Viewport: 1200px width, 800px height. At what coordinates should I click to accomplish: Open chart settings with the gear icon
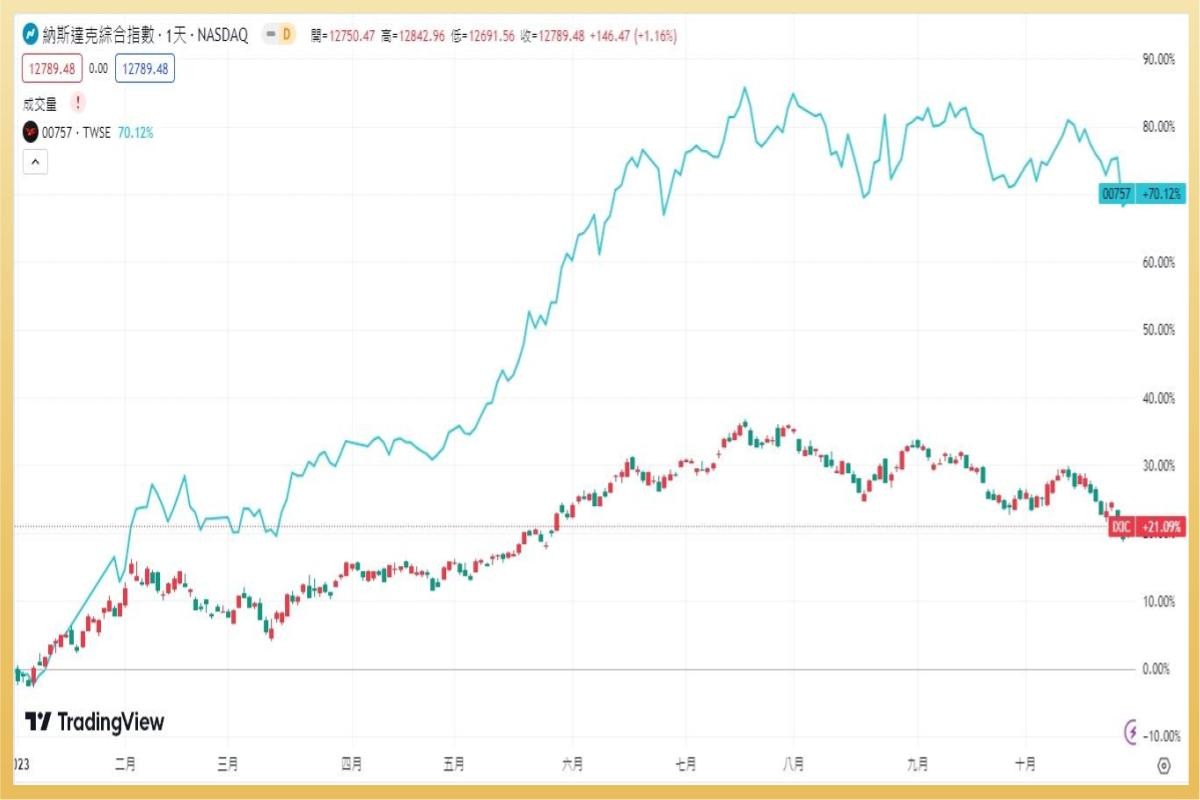coord(1164,765)
